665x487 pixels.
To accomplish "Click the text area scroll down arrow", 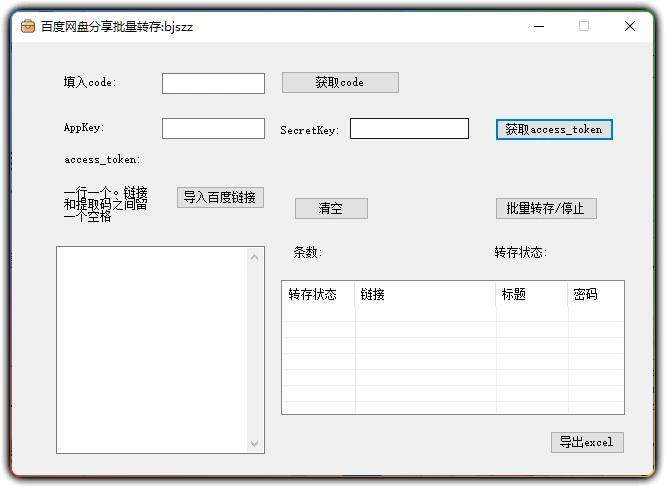I will [254, 444].
